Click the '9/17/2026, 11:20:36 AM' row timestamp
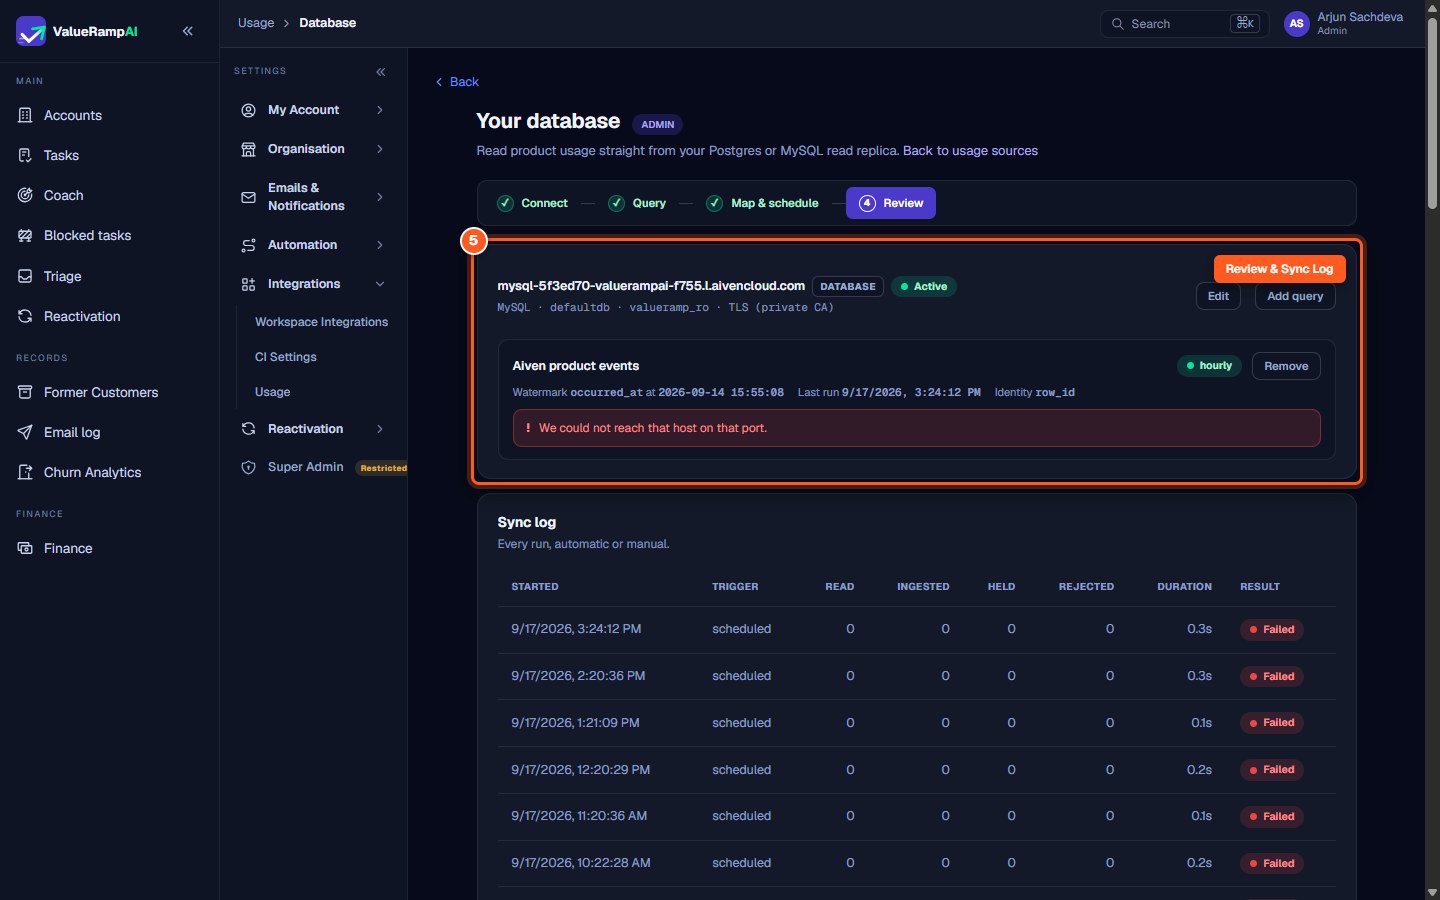This screenshot has width=1440, height=900. click(x=579, y=816)
